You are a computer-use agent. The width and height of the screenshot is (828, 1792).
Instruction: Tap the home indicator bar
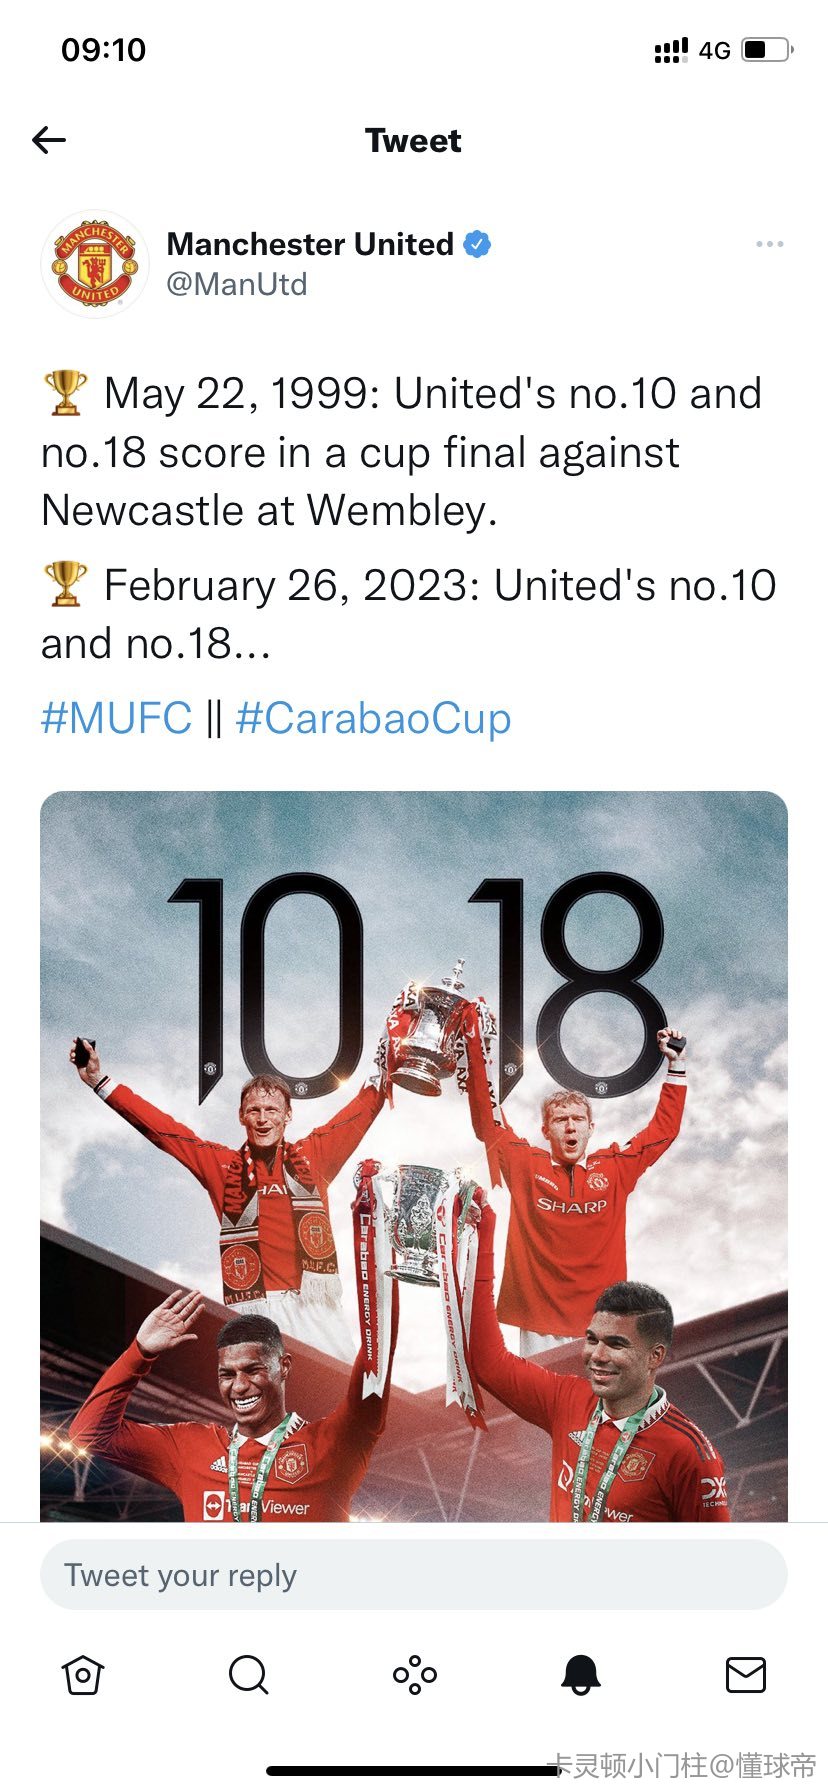(414, 1770)
